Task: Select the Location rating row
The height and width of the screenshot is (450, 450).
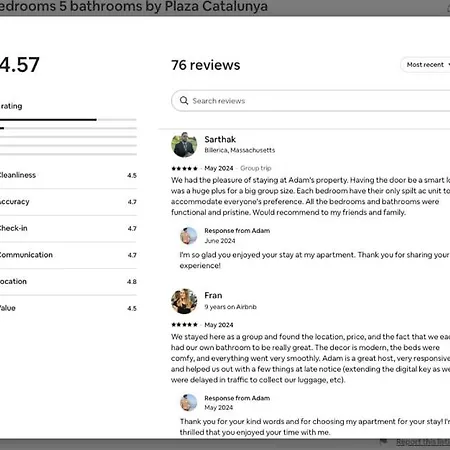Action: pyautogui.click(x=68, y=282)
